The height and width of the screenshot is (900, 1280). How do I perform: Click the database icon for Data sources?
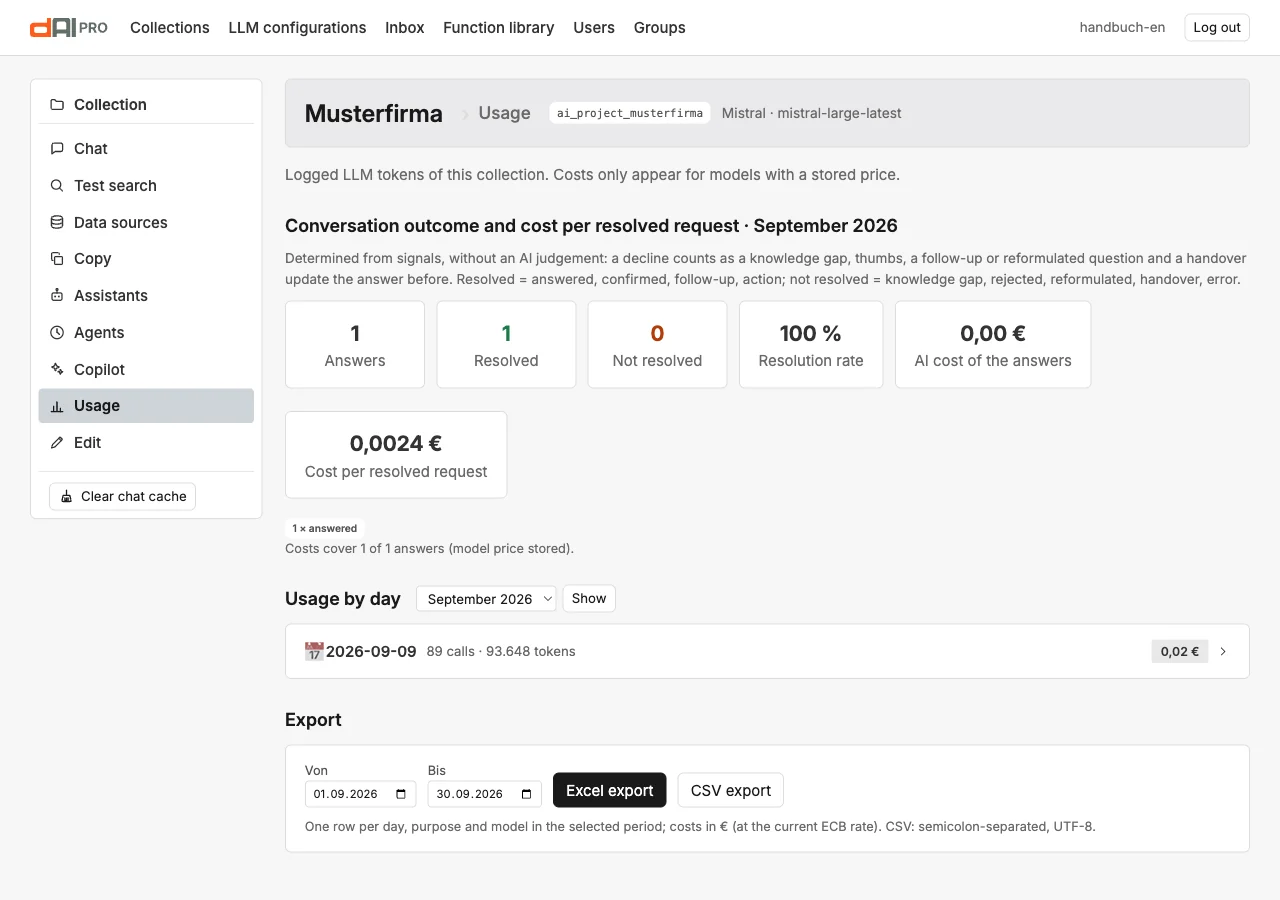coord(57,223)
